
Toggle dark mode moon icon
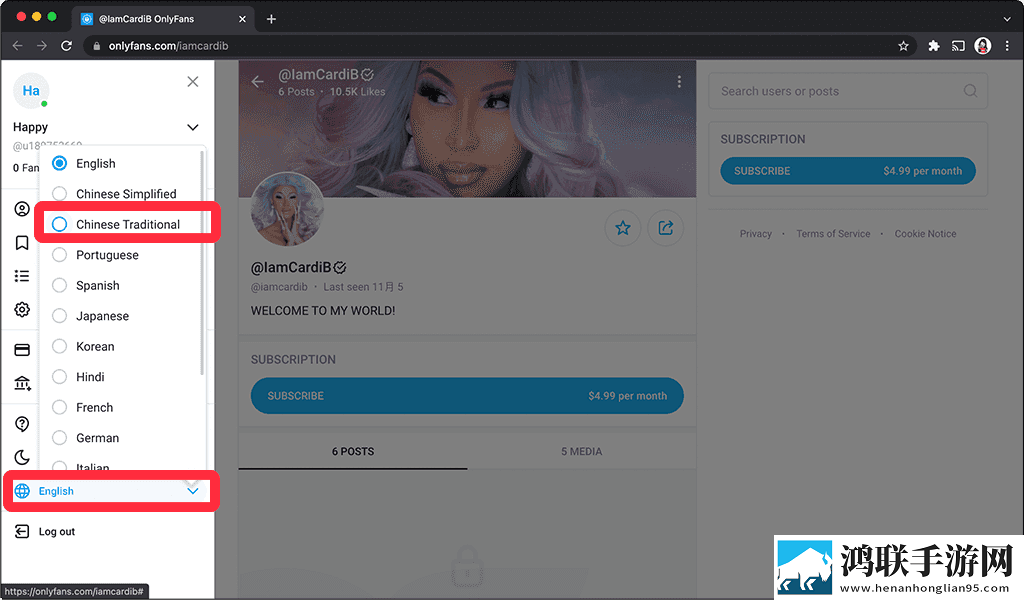(x=22, y=457)
